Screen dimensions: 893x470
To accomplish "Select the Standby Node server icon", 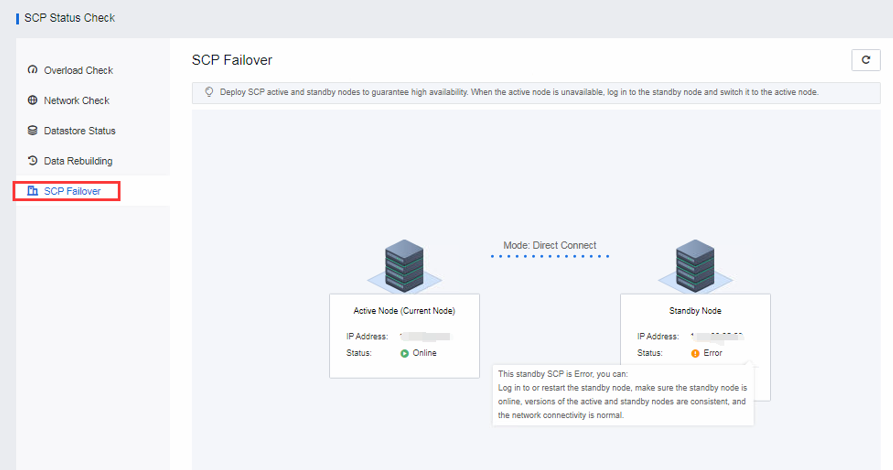I will (695, 265).
